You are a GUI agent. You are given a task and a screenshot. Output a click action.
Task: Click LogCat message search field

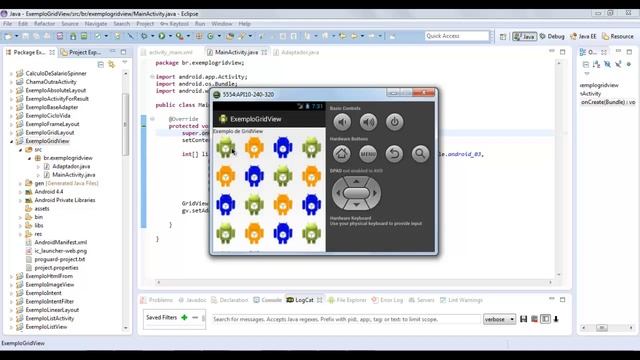pyautogui.click(x=346, y=319)
